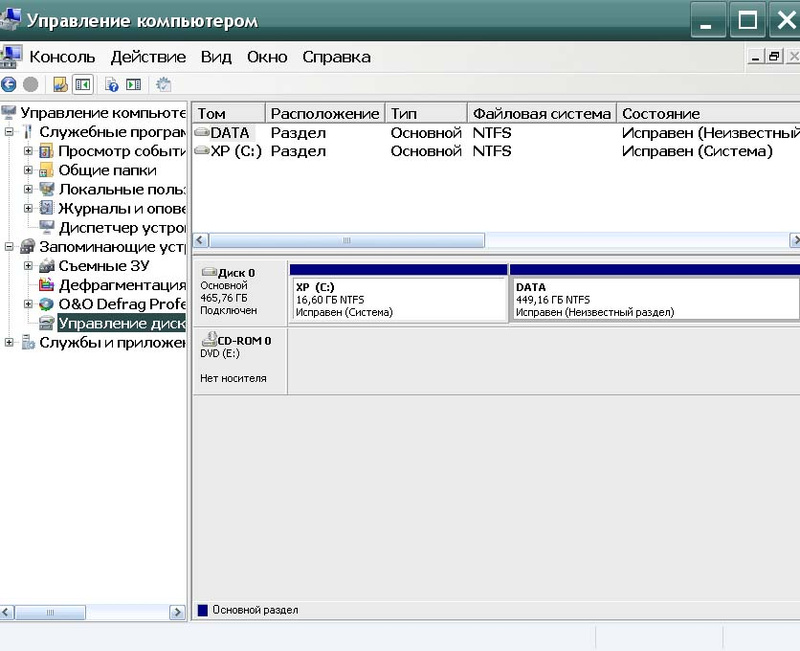800x651 pixels.
Task: Expand the O&O Defrag node
Action: (x=29, y=304)
